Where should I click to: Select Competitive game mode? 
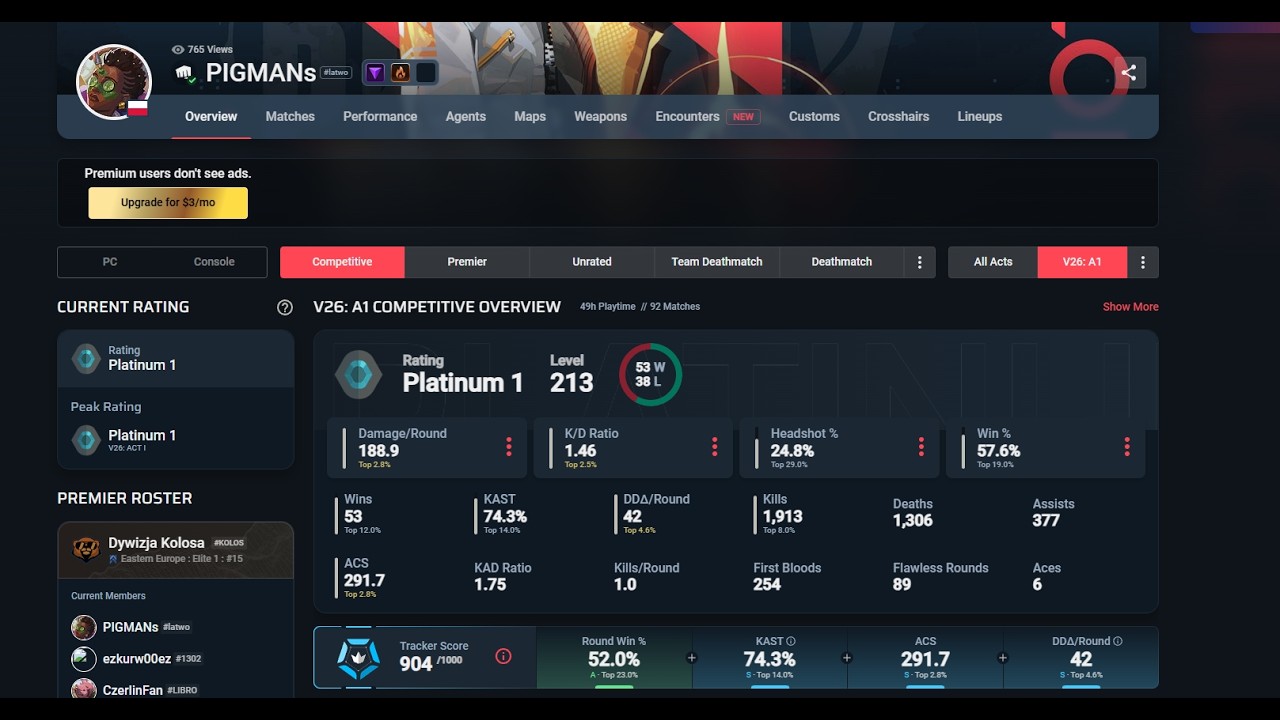[342, 262]
